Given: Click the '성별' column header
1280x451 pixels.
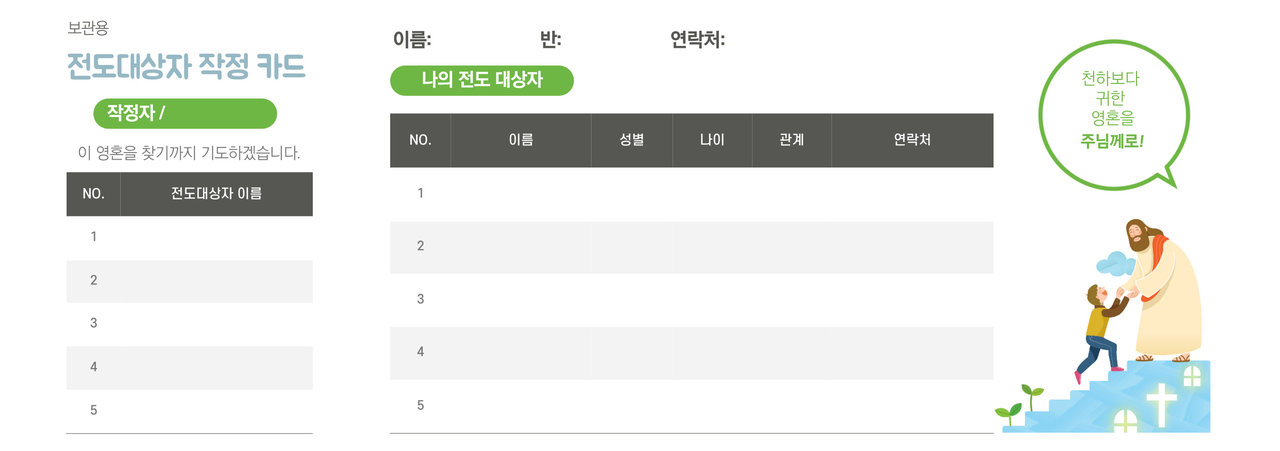Looking at the screenshot, I should tap(632, 140).
